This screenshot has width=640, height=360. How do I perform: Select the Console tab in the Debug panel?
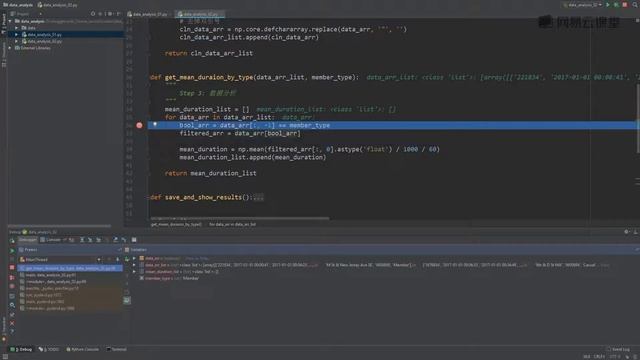click(x=51, y=240)
